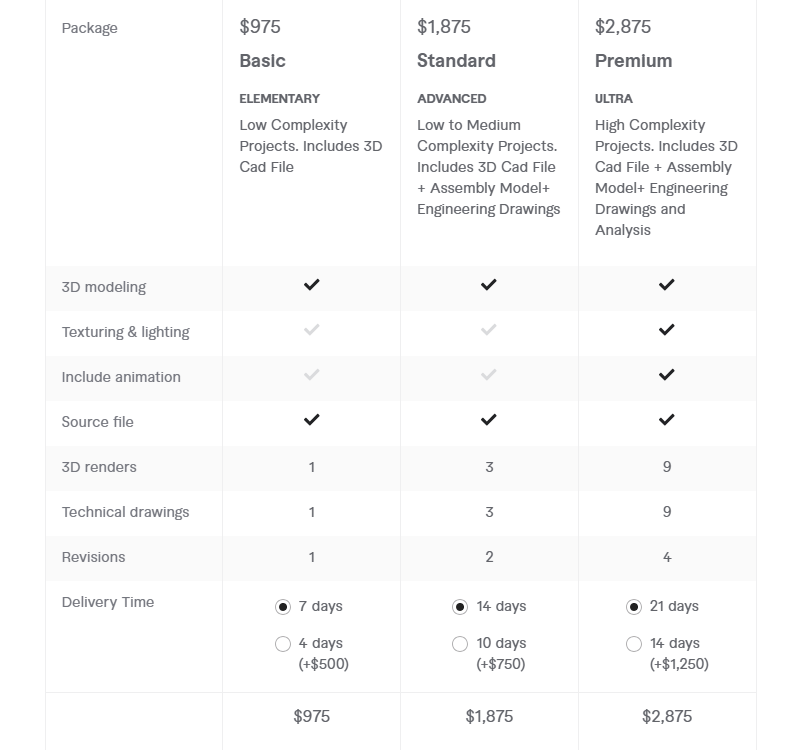Choose 14 days (+$1,250) Premium delivery
Screen dimensions: 804x750
[x=634, y=644]
